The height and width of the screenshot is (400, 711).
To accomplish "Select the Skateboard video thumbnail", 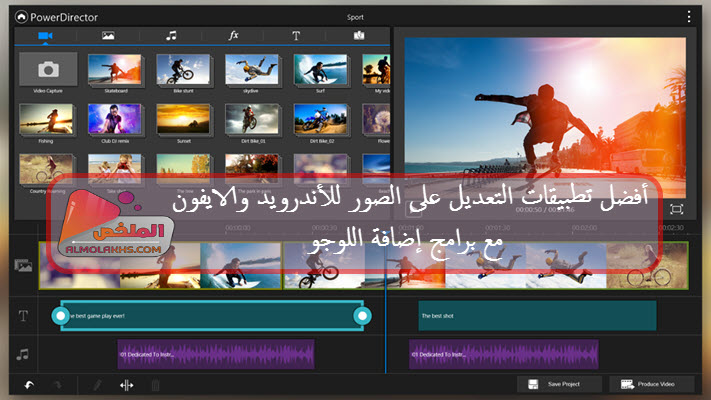I will (x=115, y=69).
